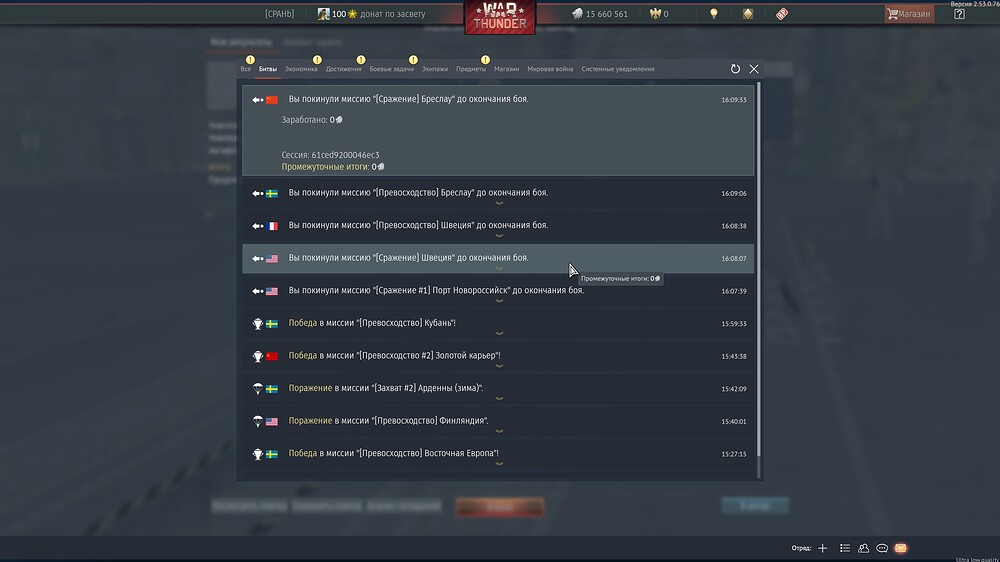Click the Golden Eagles currency icon
The image size is (1000, 562).
[657, 14]
